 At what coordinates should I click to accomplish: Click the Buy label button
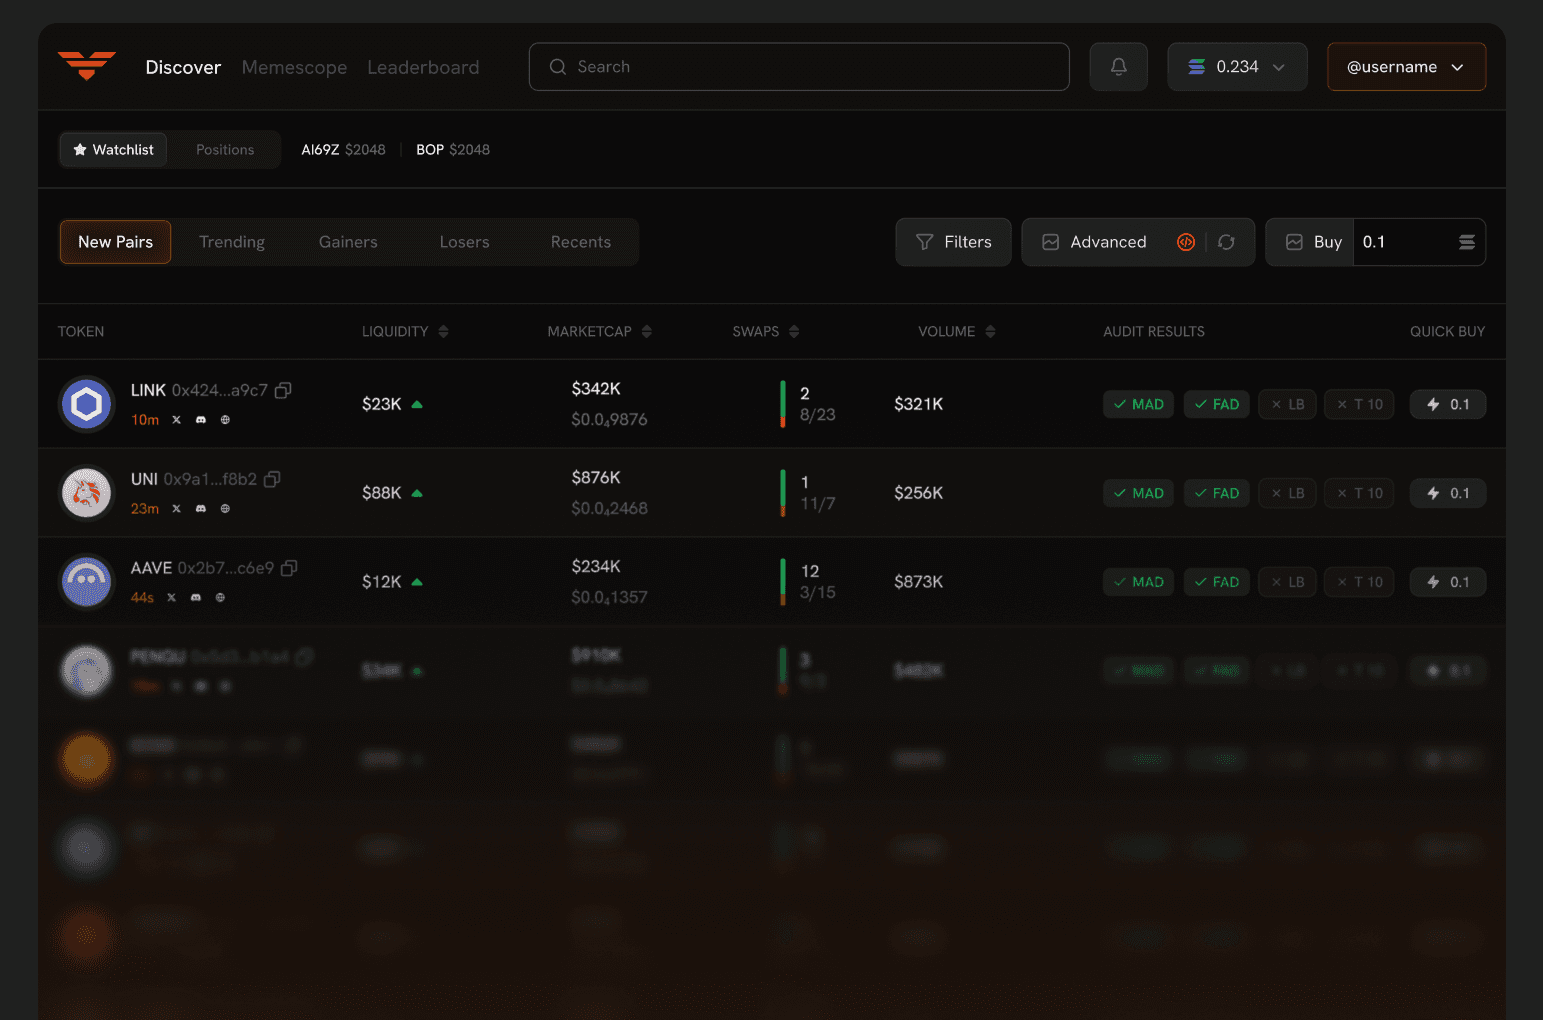(1310, 242)
